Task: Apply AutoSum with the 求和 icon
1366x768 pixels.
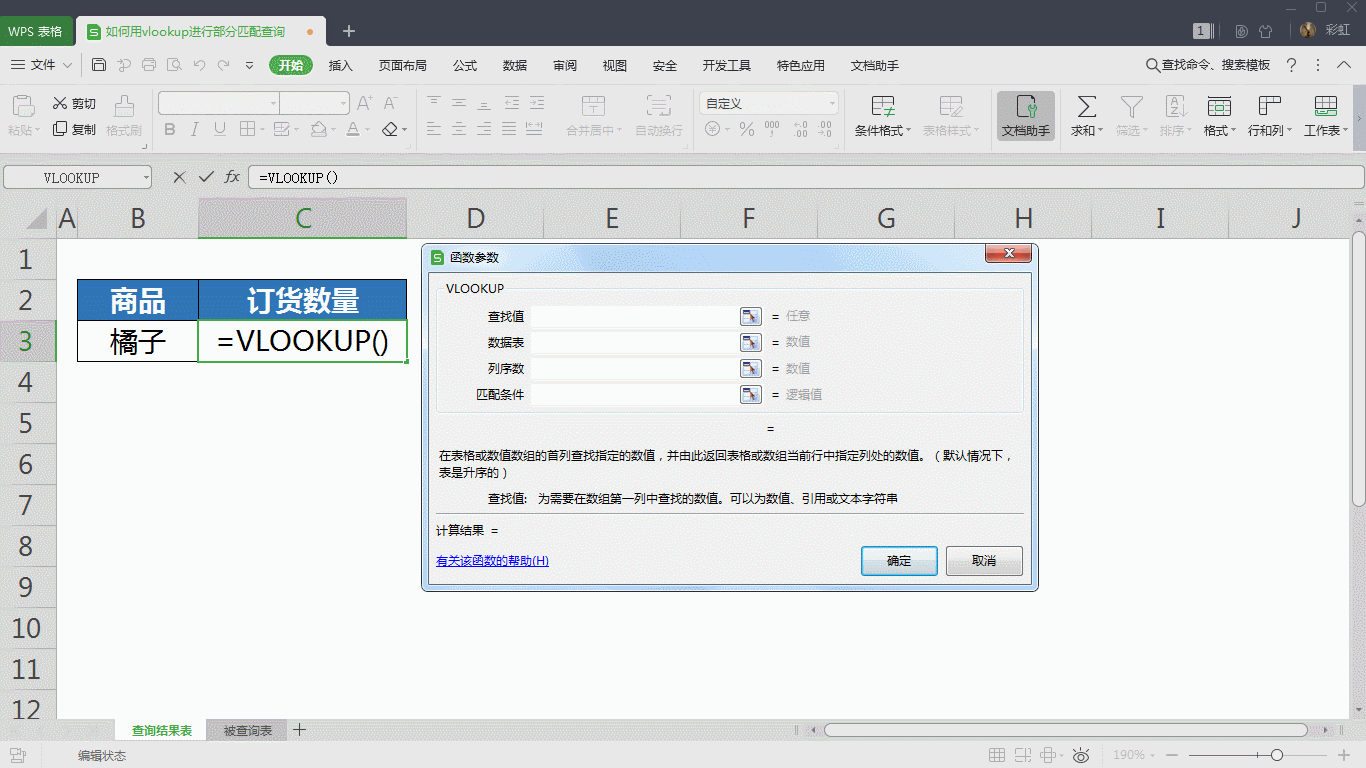Action: [x=1085, y=110]
